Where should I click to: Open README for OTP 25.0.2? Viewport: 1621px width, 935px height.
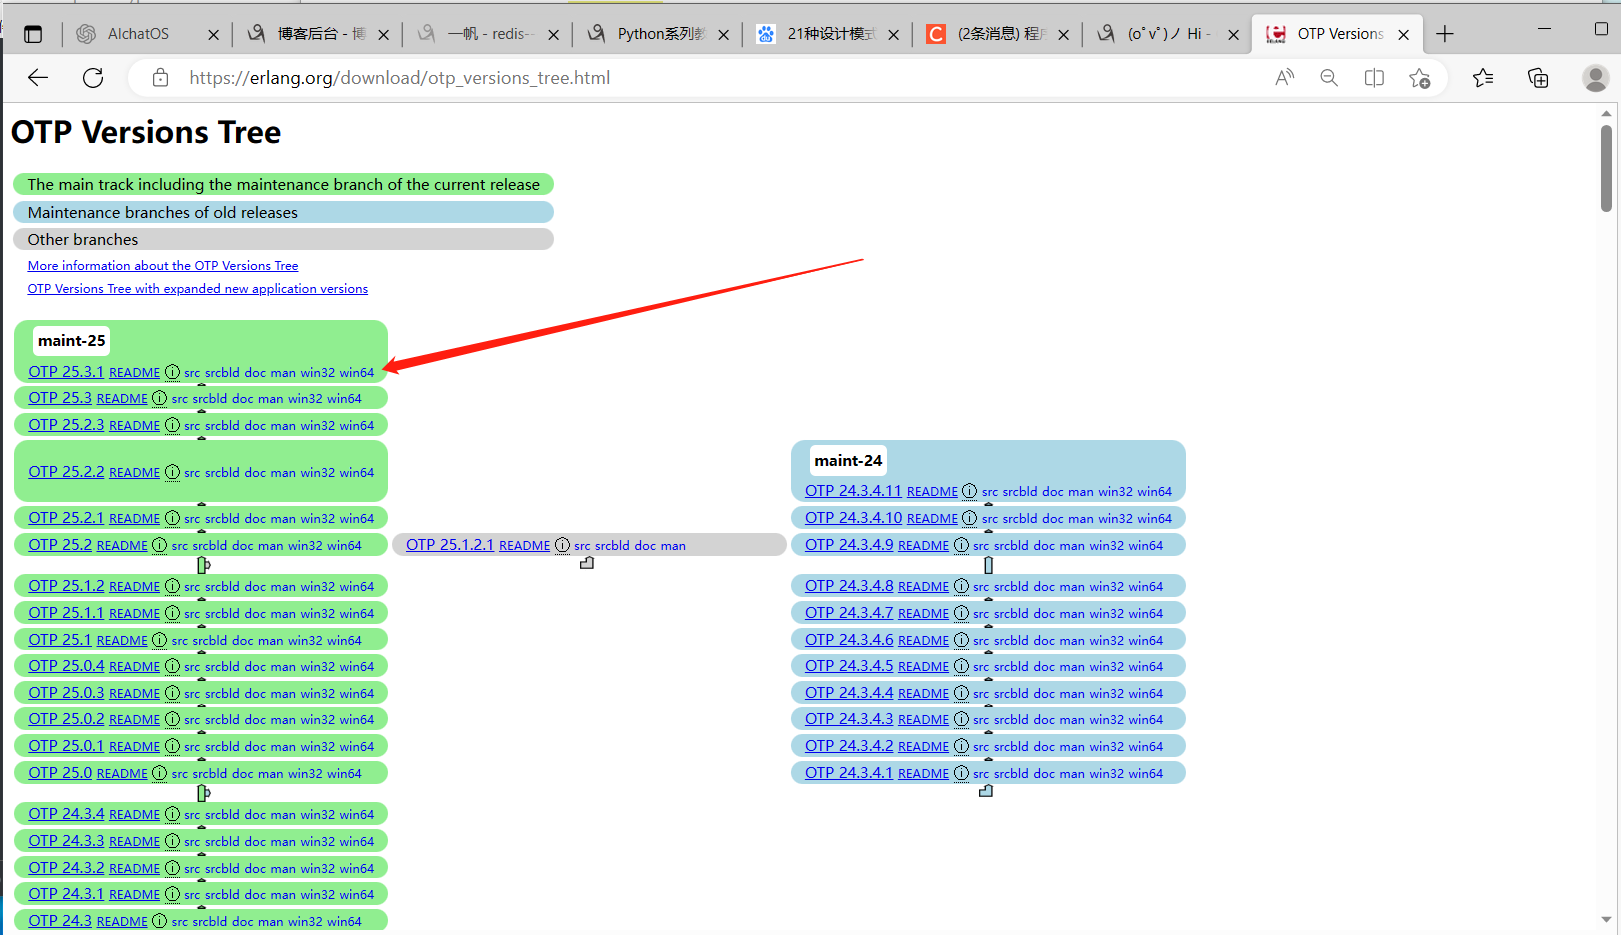(x=134, y=719)
